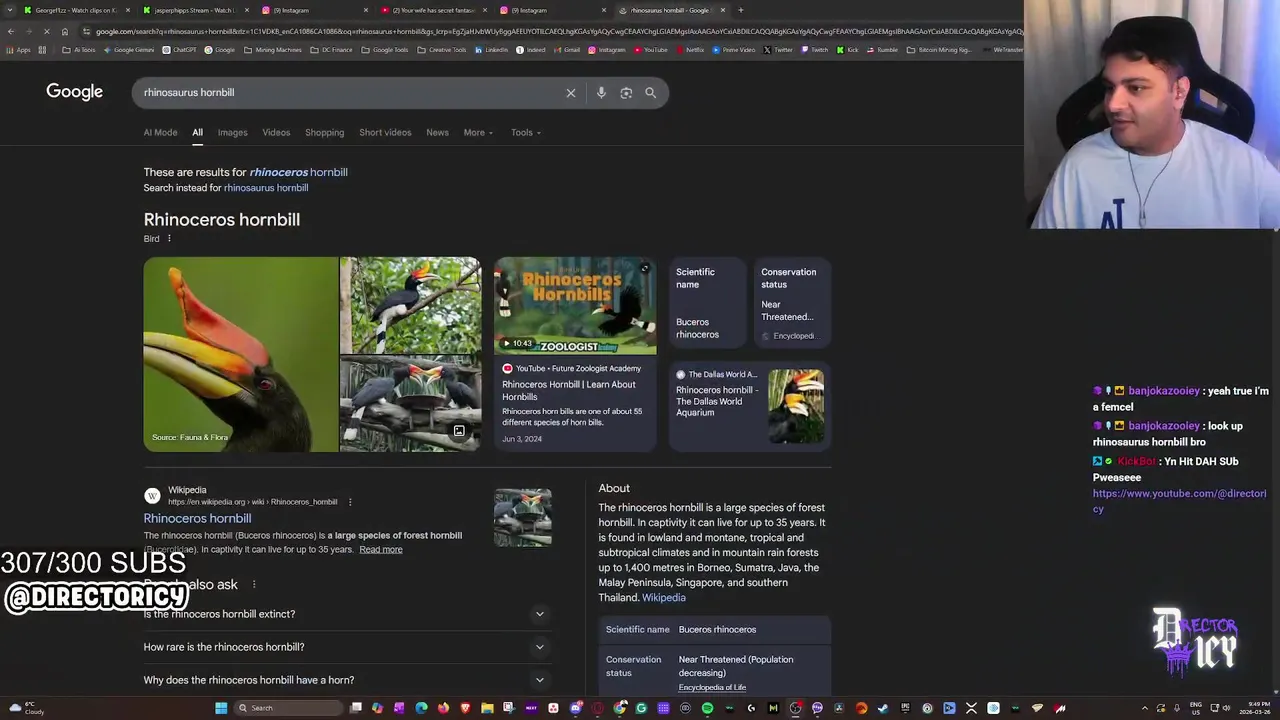1280x720 pixels.
Task: Click the browser Back arrow
Action: click(x=11, y=31)
